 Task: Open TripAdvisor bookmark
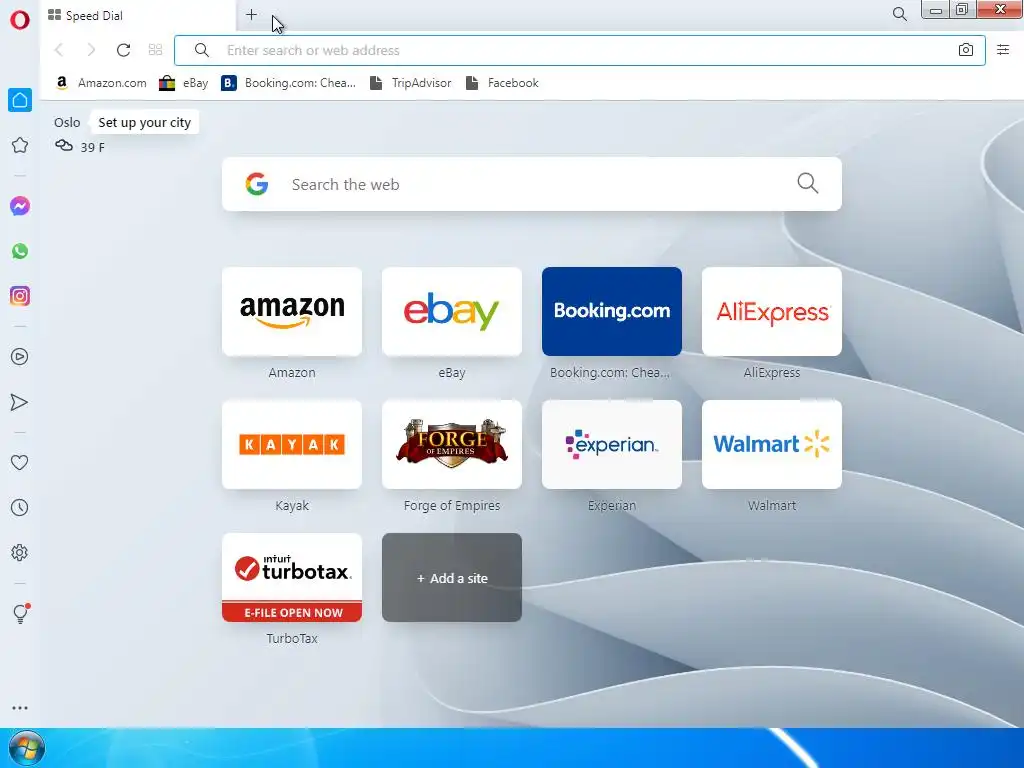coord(411,83)
